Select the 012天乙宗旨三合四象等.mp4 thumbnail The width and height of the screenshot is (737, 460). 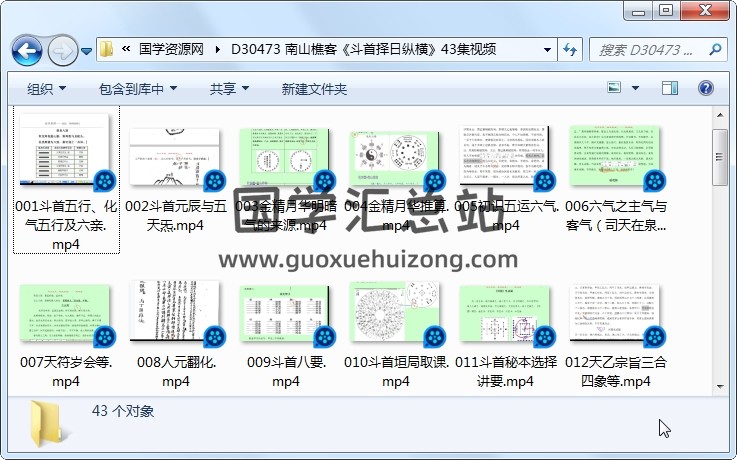[x=615, y=314]
